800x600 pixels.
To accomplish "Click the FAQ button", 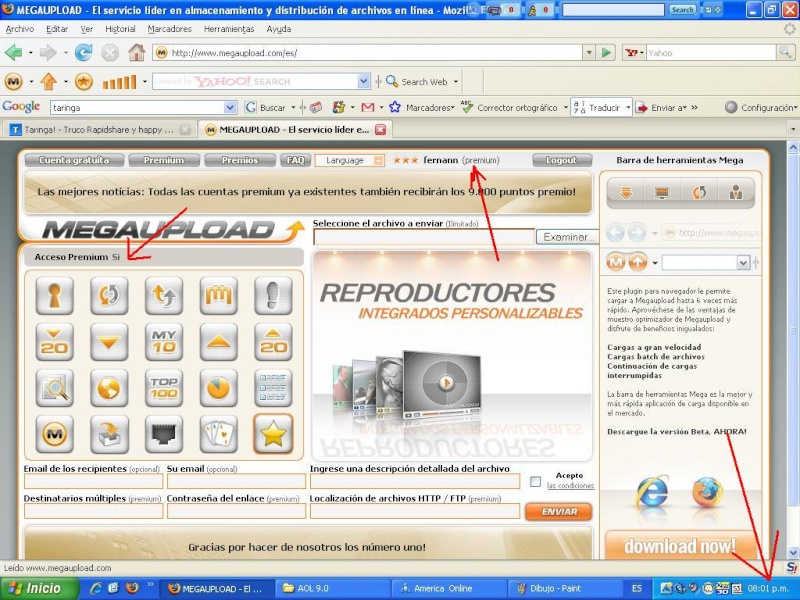I will coord(295,160).
